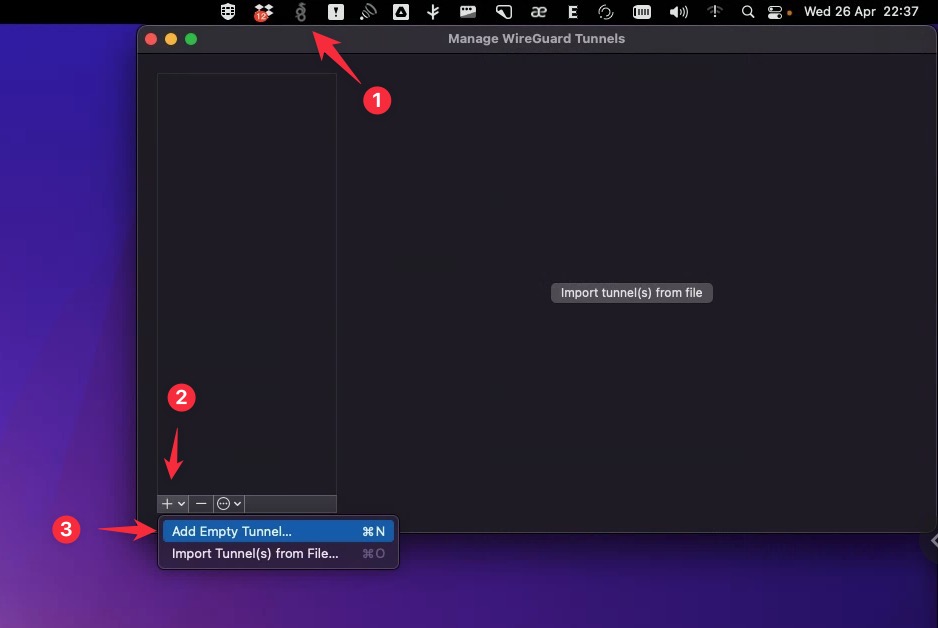Click the empty tunnels list area

pos(247,284)
